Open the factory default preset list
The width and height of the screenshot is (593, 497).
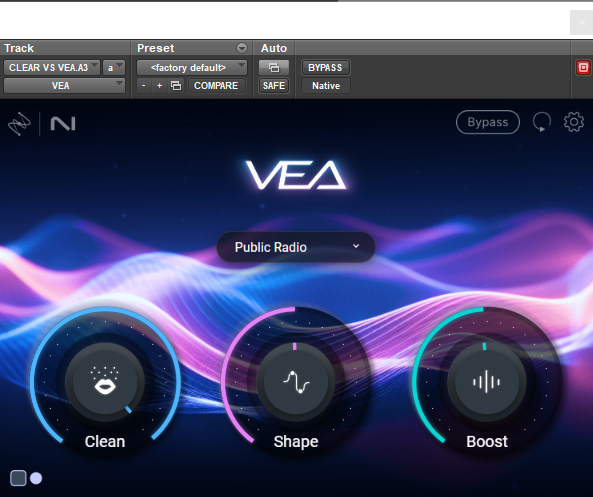tap(192, 68)
